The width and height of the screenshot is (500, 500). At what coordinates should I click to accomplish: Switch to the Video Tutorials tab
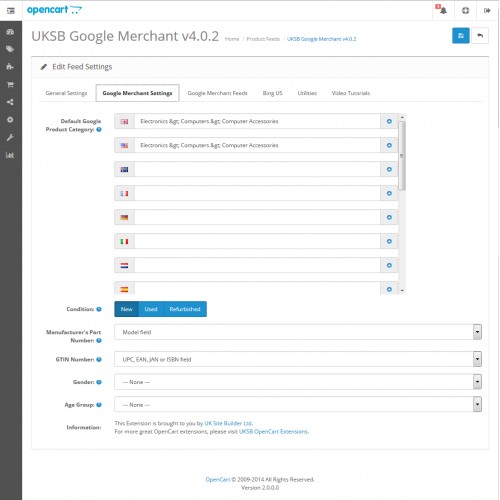click(351, 93)
